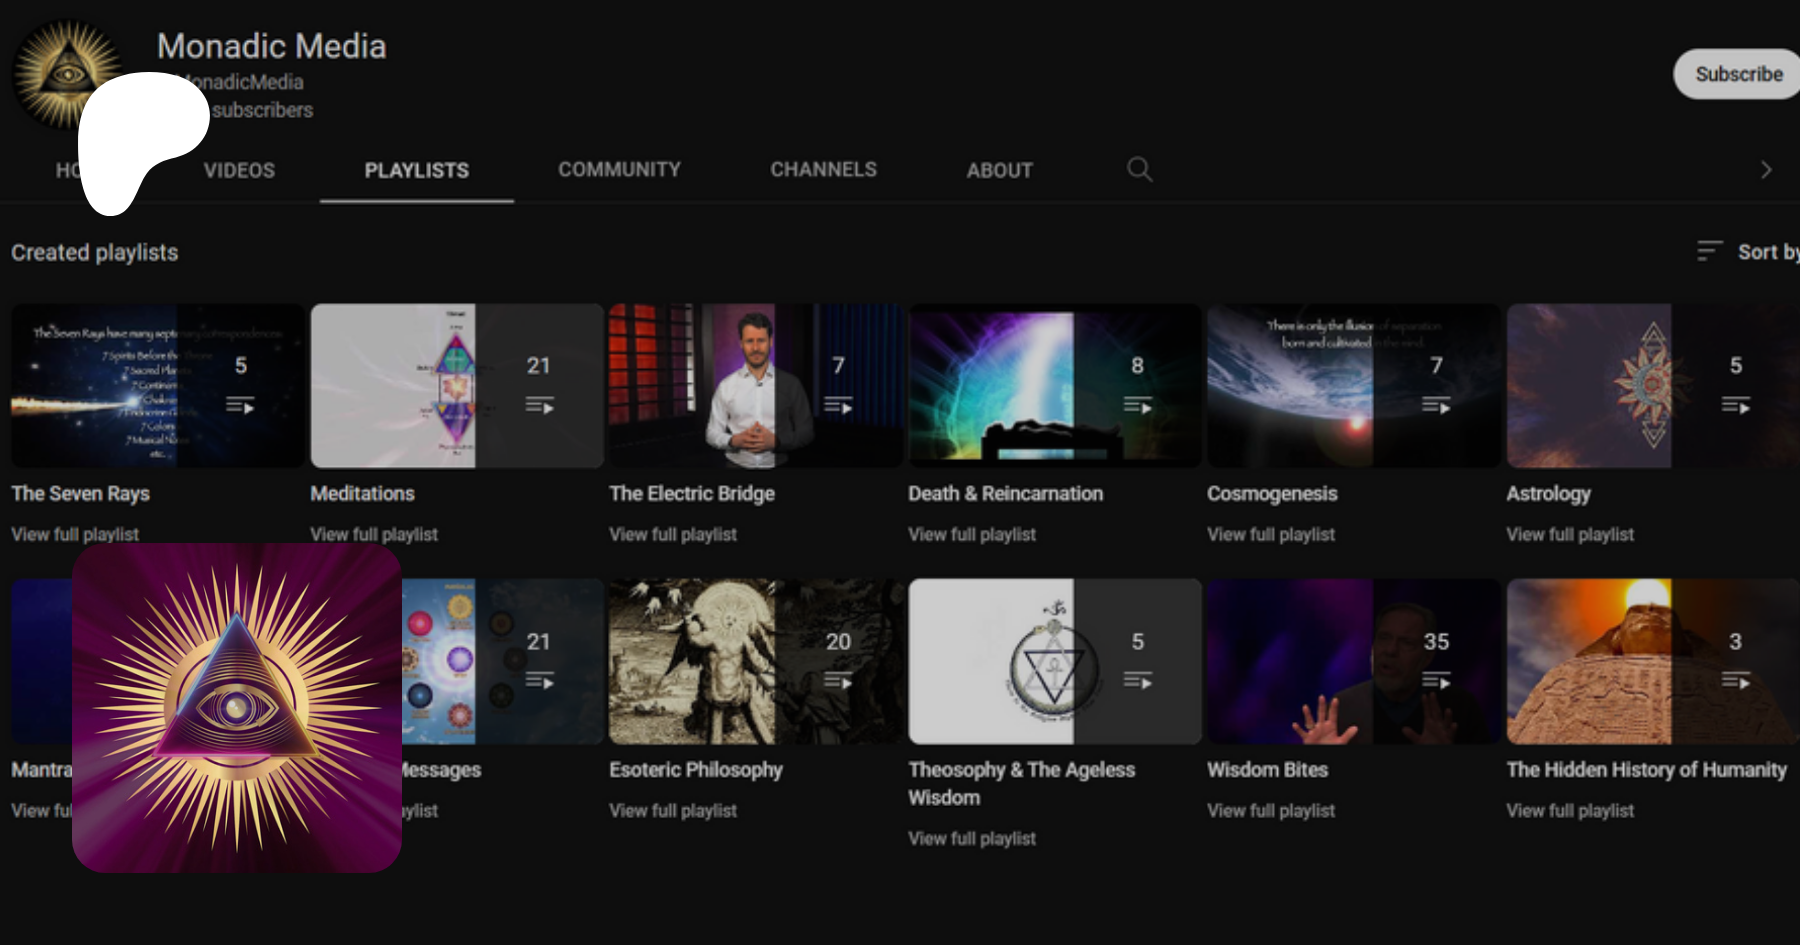Go to the Channels tab
Viewport: 1800px width, 945px height.
coord(823,170)
